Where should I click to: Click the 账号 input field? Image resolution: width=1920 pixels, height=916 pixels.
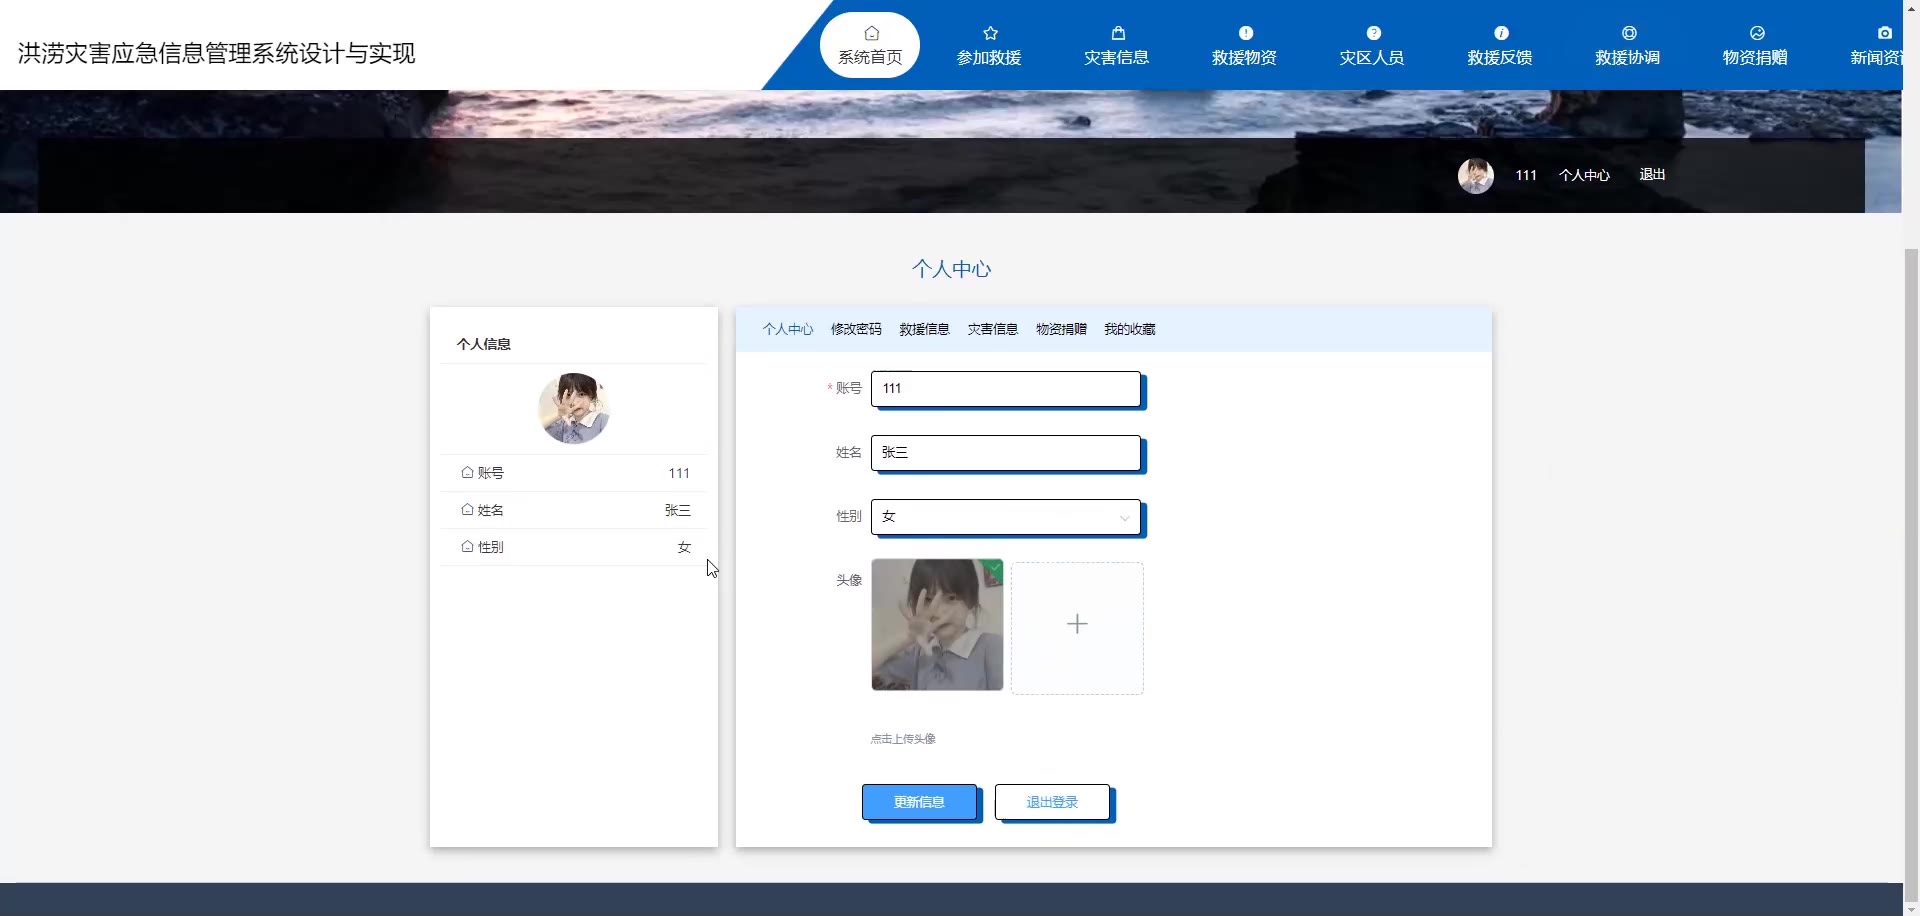pyautogui.click(x=1006, y=389)
